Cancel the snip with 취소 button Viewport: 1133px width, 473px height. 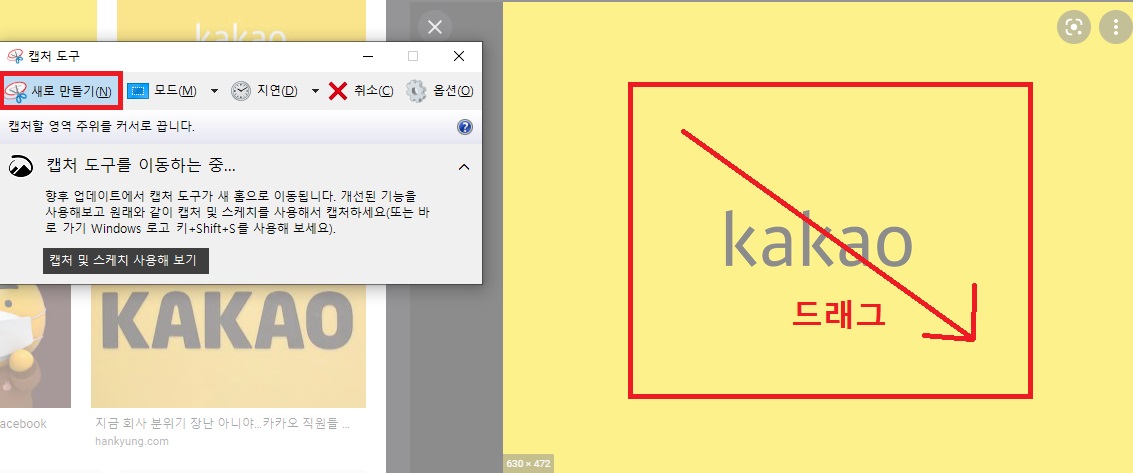pyautogui.click(x=361, y=91)
